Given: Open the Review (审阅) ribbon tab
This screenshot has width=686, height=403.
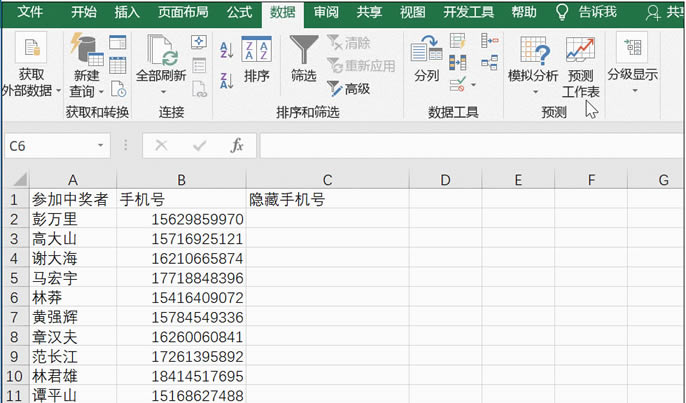Looking at the screenshot, I should tap(325, 12).
